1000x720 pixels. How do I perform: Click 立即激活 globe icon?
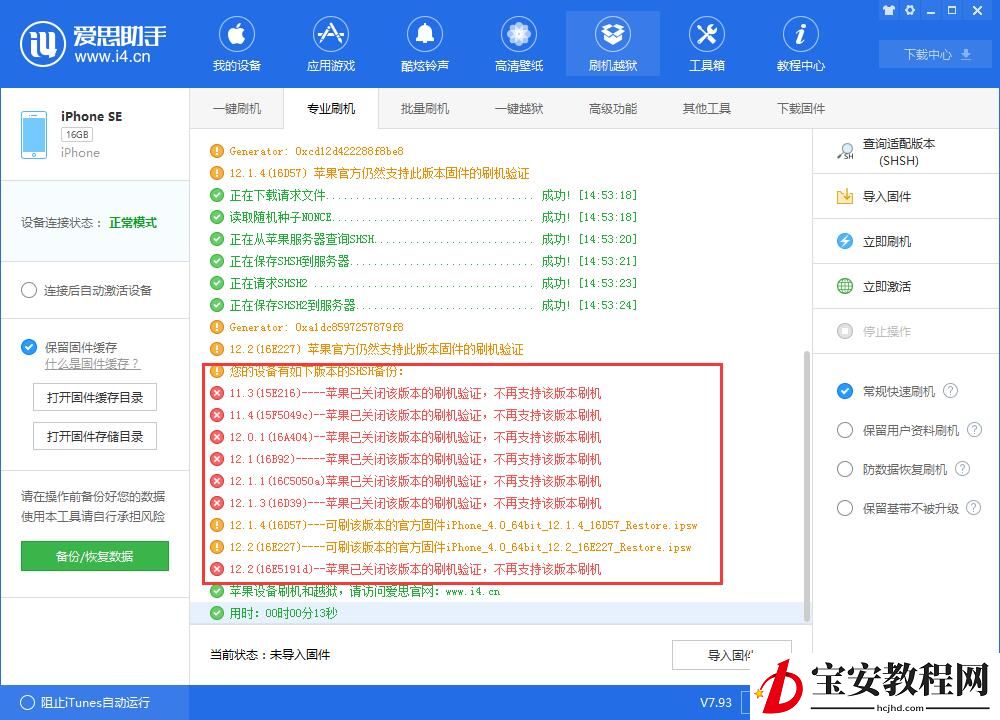[845, 286]
